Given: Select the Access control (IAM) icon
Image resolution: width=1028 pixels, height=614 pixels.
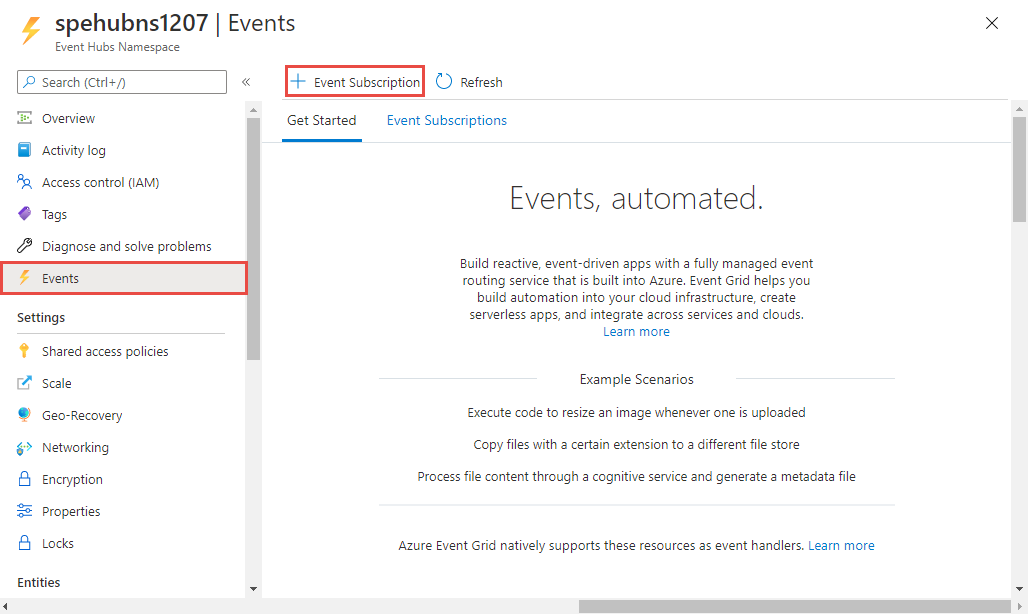Looking at the screenshot, I should point(25,182).
